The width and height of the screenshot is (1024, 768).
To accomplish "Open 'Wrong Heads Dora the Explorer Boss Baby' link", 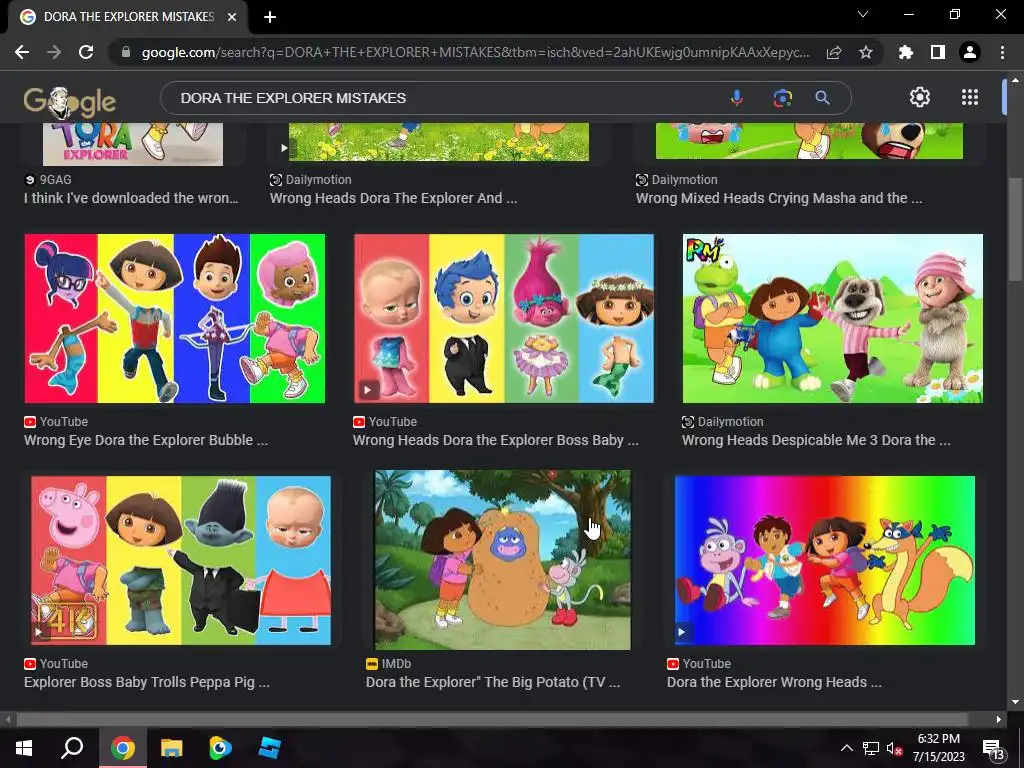I will click(496, 440).
